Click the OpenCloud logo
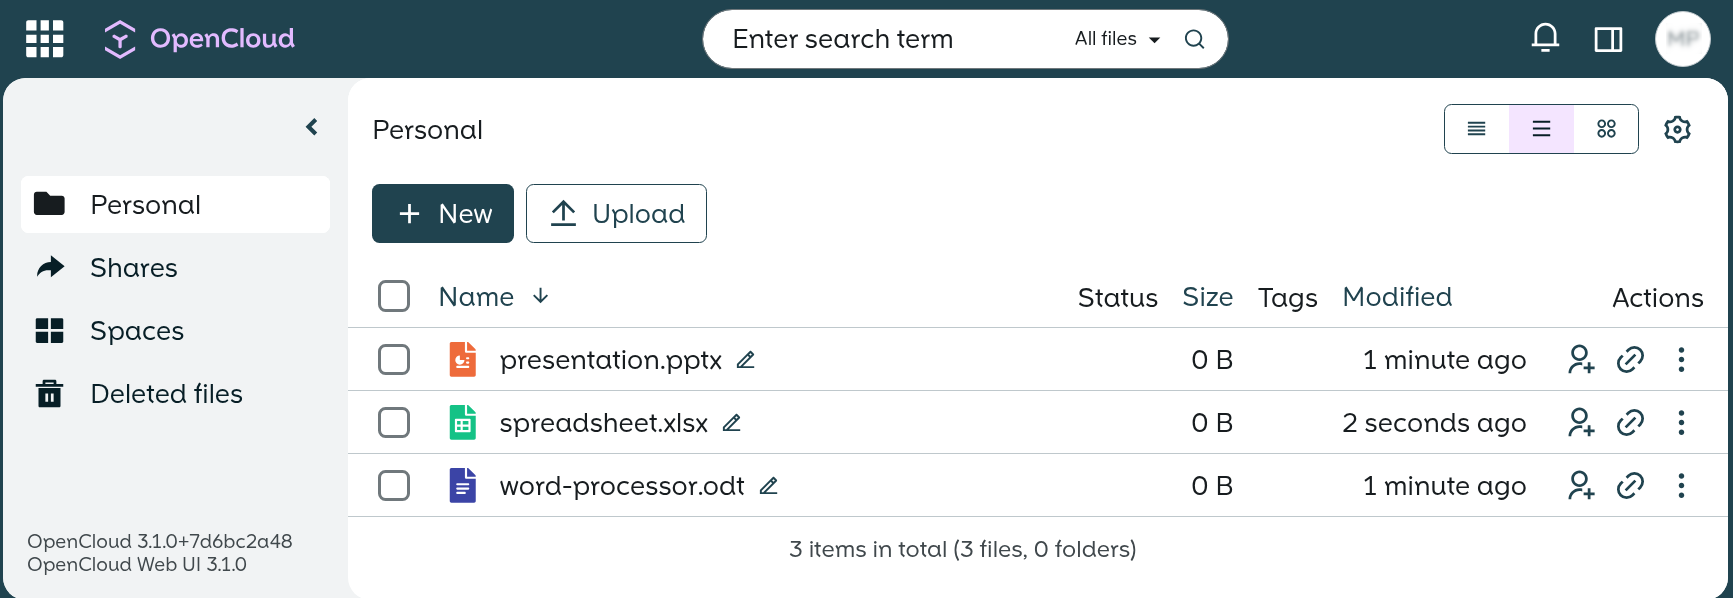The height and width of the screenshot is (598, 1733). coord(198,38)
